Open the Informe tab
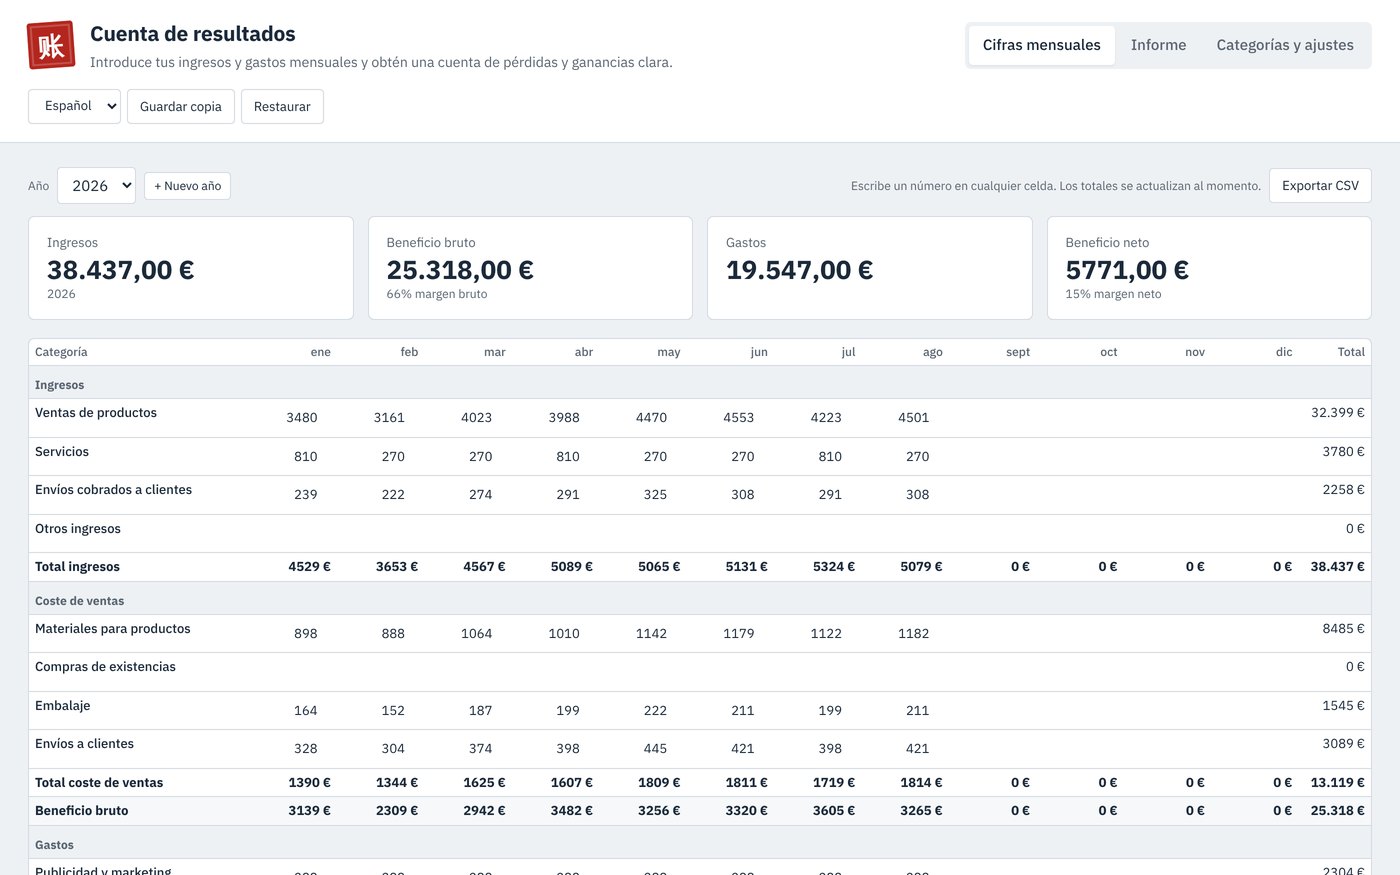 pyautogui.click(x=1158, y=45)
